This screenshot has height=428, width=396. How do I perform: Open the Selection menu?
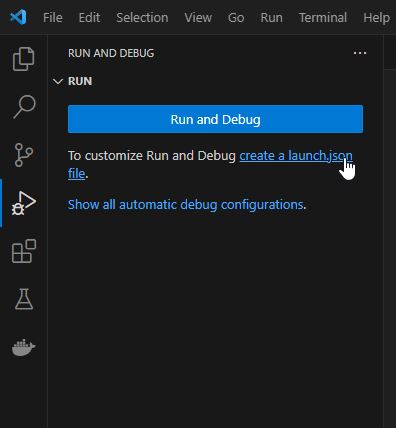142,17
